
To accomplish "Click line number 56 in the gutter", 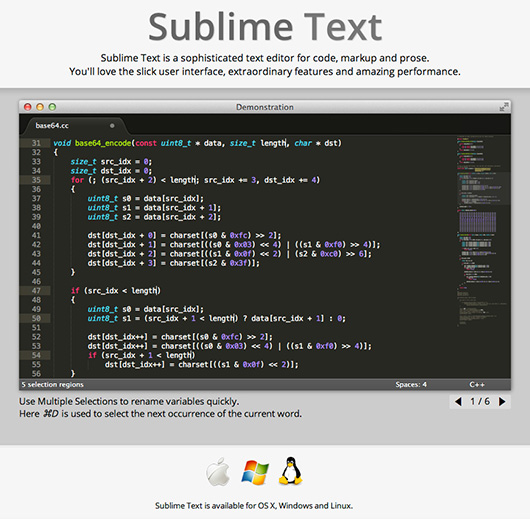I will 36,373.
